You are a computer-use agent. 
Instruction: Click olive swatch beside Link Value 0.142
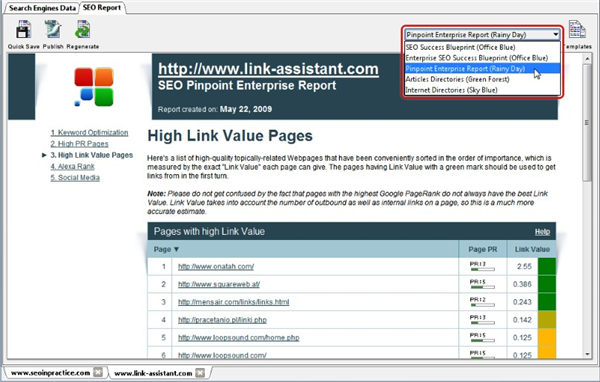point(547,320)
